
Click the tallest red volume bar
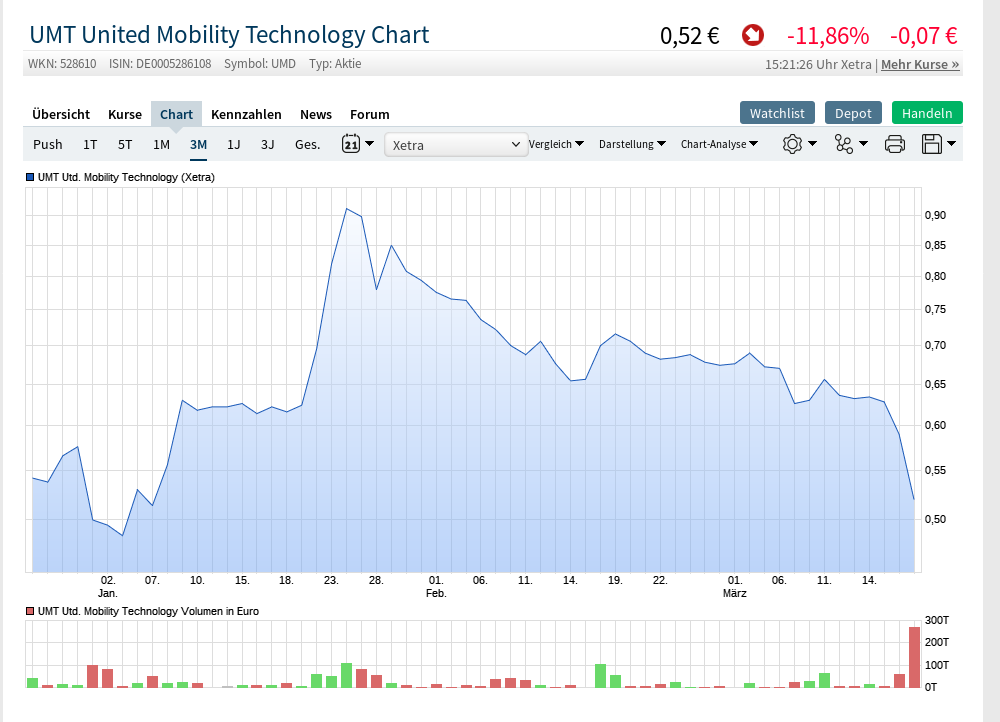[x=915, y=657]
